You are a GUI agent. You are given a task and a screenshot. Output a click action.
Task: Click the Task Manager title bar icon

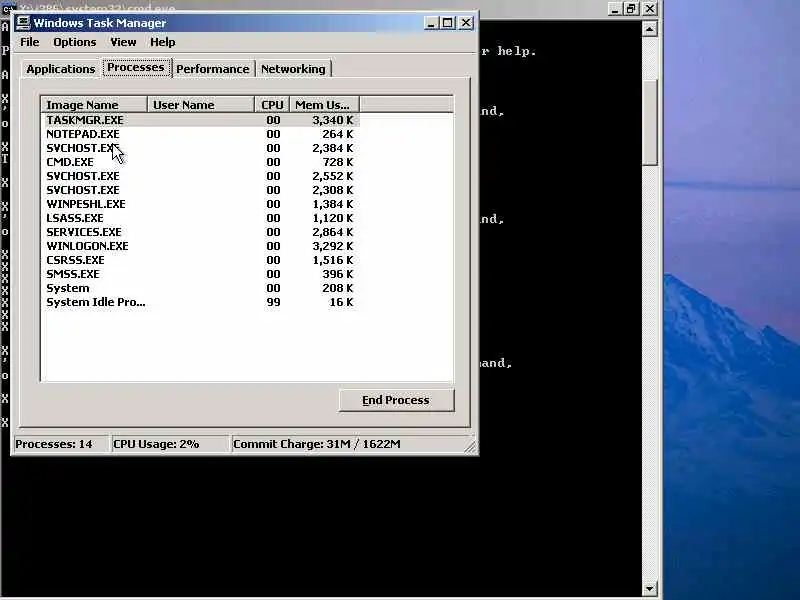click(x=22, y=22)
